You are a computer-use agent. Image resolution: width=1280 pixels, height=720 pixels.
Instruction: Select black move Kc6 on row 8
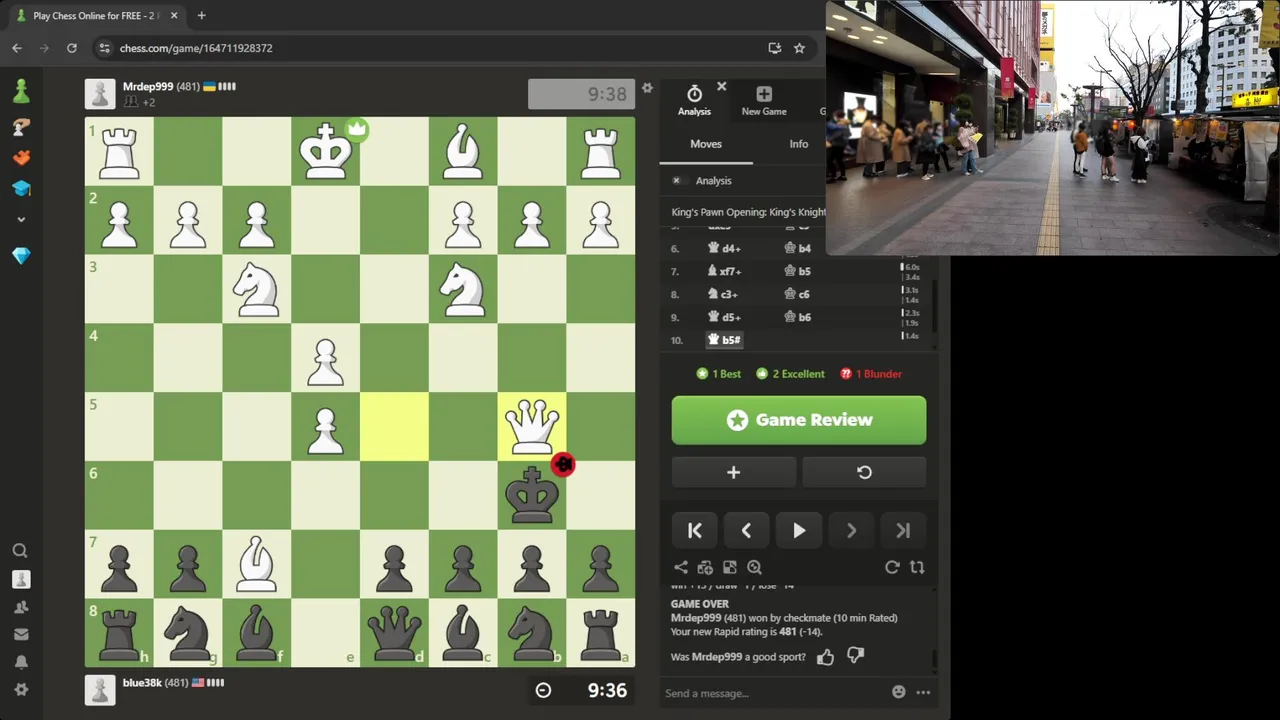798,294
